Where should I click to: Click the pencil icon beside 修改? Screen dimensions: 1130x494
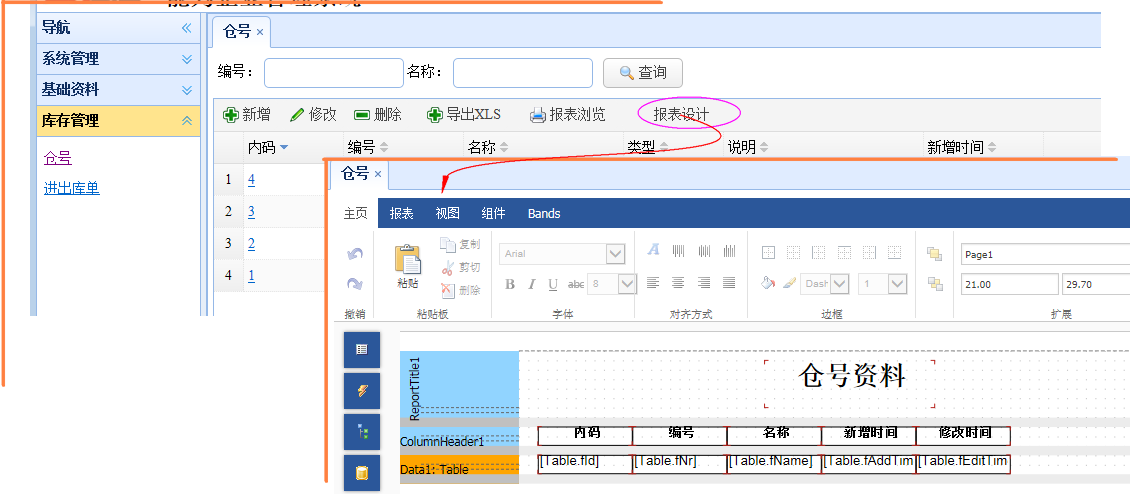coord(297,115)
